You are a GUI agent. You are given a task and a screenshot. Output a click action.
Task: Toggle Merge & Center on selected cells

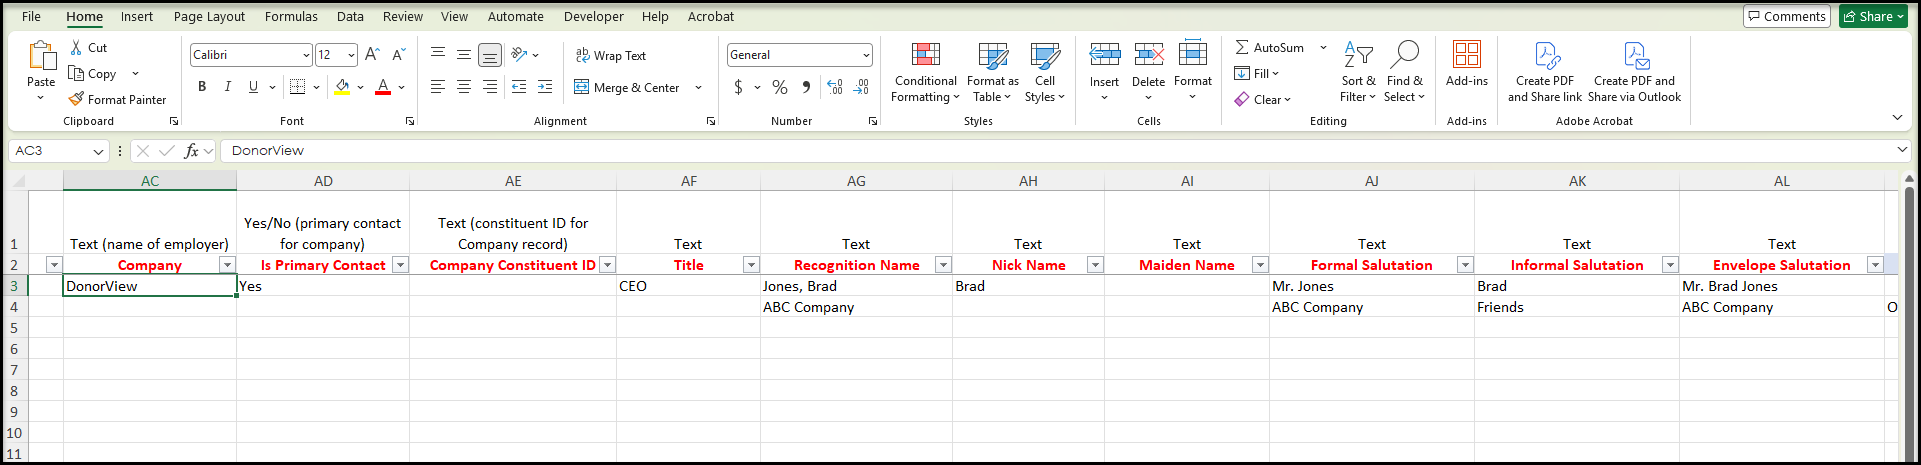click(x=627, y=87)
